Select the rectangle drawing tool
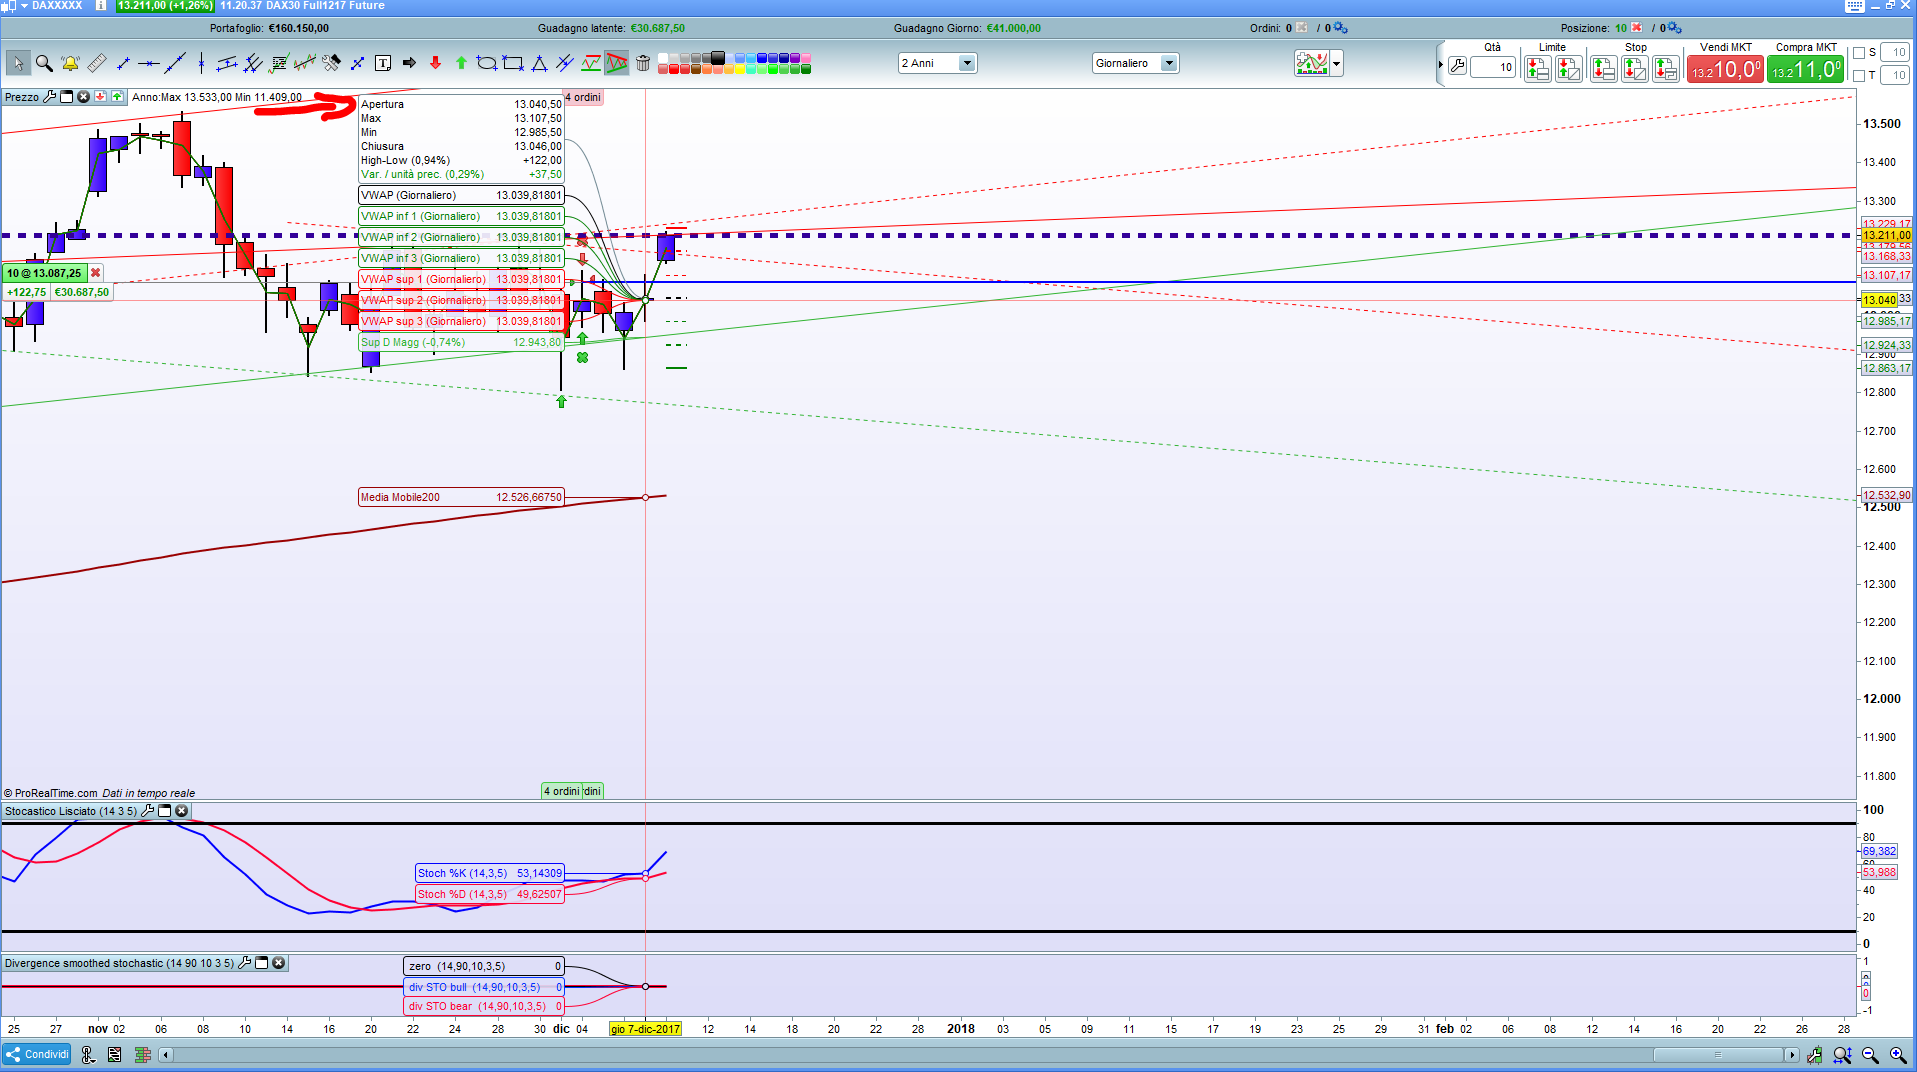Screen dimensions: 1917x1072 tap(513, 63)
